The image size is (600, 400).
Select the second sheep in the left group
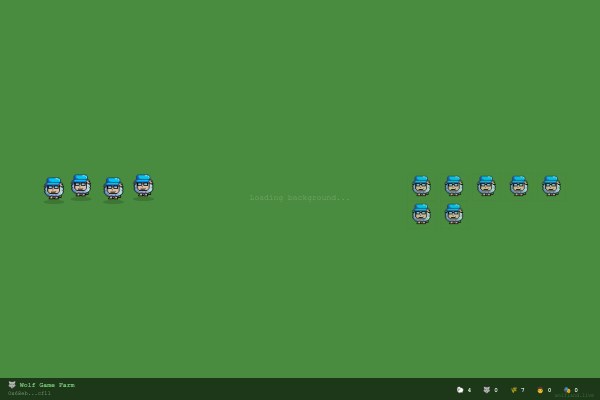[81, 186]
